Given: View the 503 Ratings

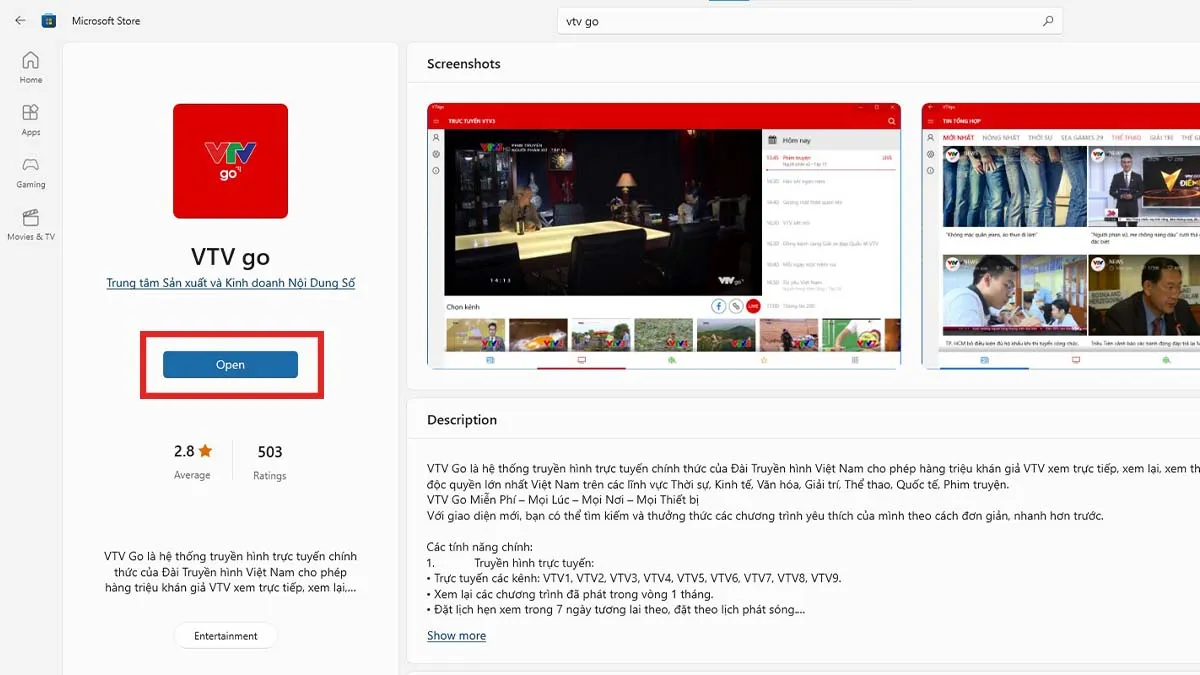Looking at the screenshot, I should coord(269,460).
